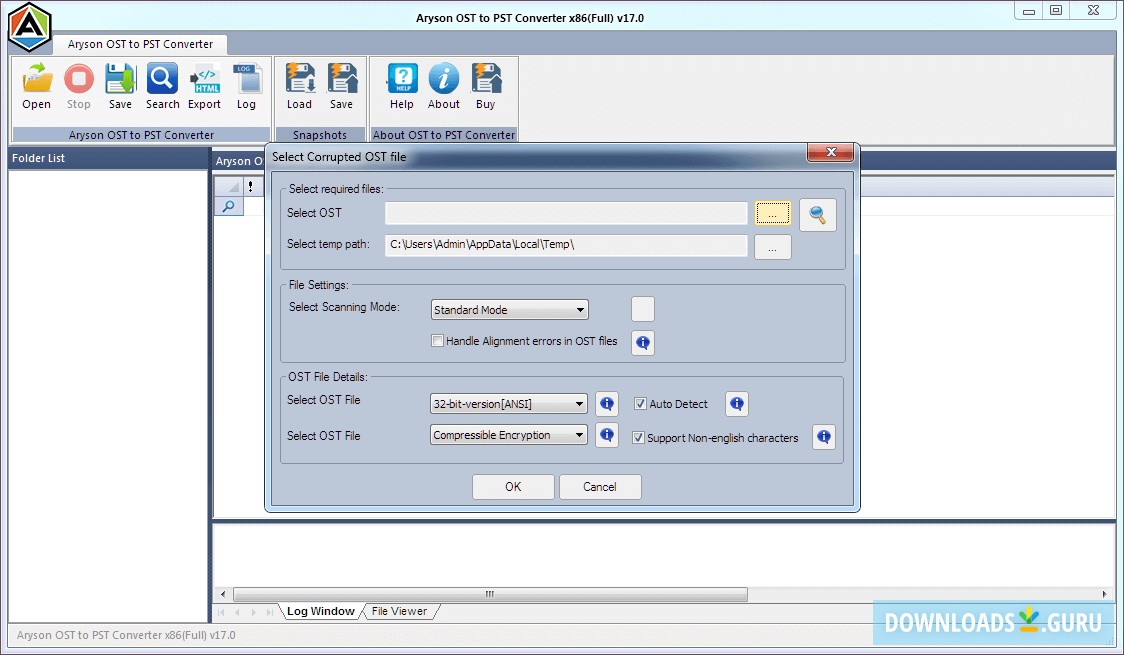Viewport: 1124px width, 655px height.
Task: Click the browse button next to Select OST
Action: tap(772, 213)
